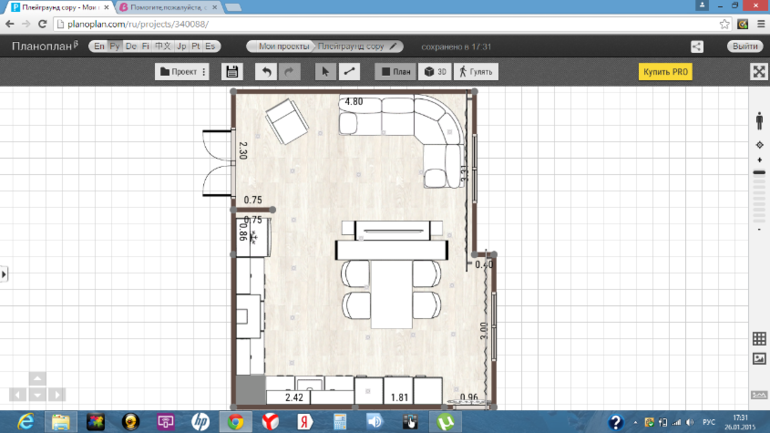This screenshot has width=770, height=433.
Task: Switch the interface language to En
Action: [x=99, y=46]
